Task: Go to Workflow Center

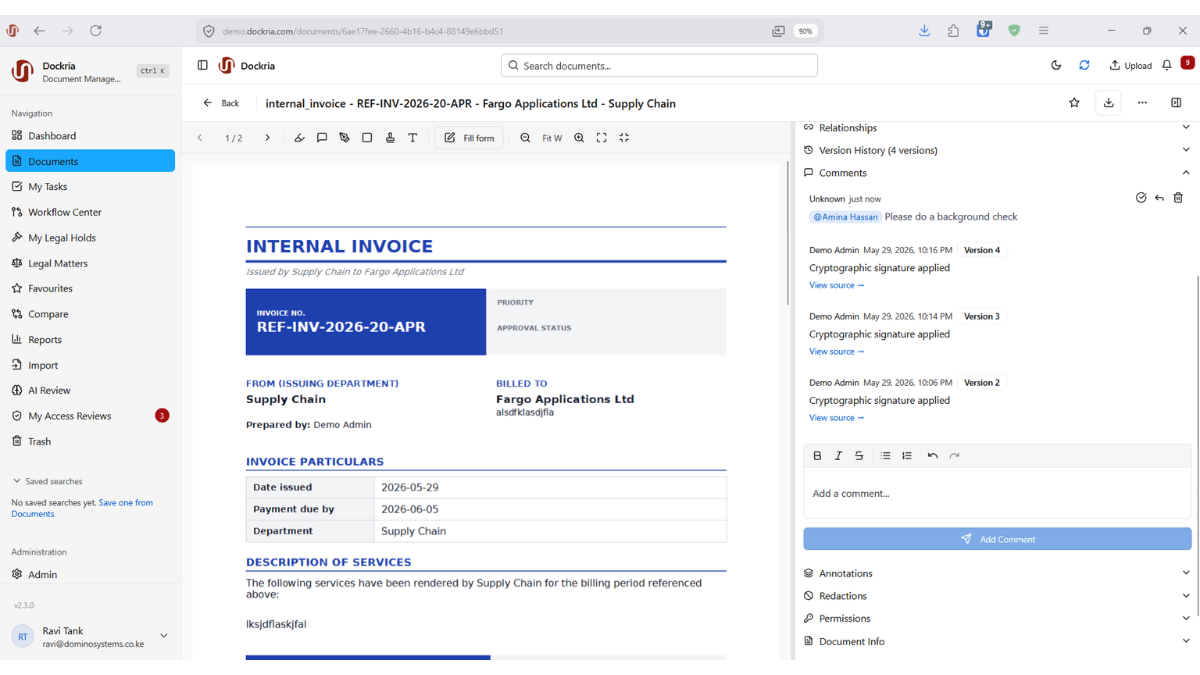Action: point(90,212)
